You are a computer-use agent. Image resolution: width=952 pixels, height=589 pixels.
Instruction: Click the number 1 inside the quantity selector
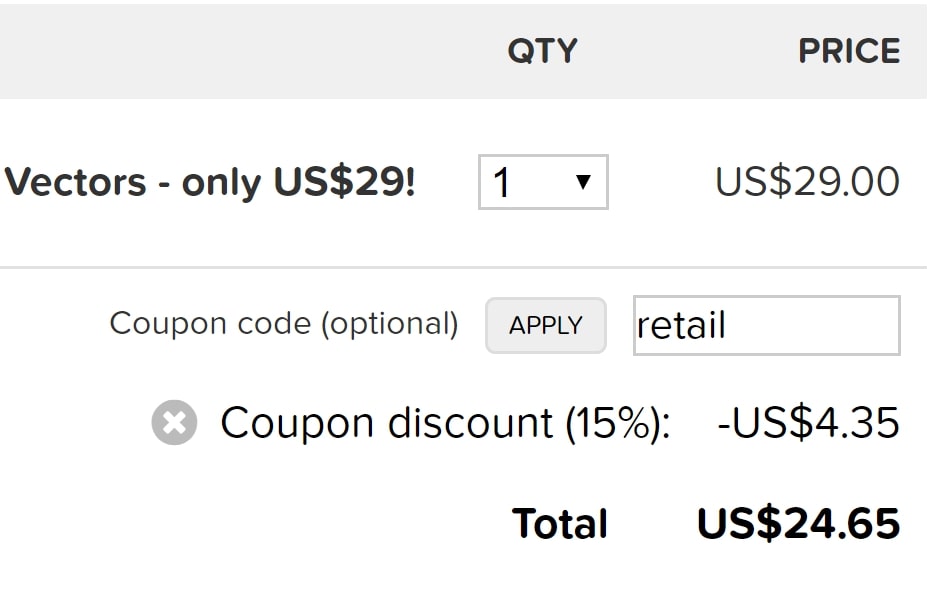[x=502, y=183]
